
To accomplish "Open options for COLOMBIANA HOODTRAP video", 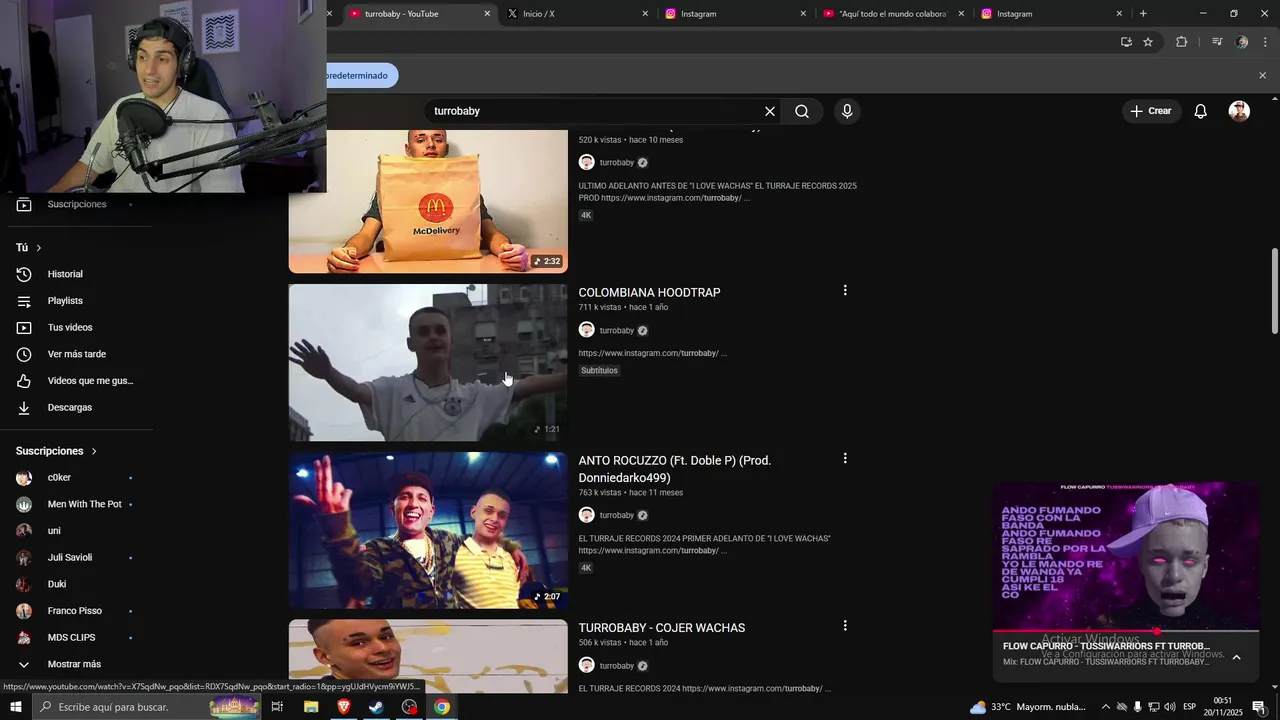I will (845, 290).
